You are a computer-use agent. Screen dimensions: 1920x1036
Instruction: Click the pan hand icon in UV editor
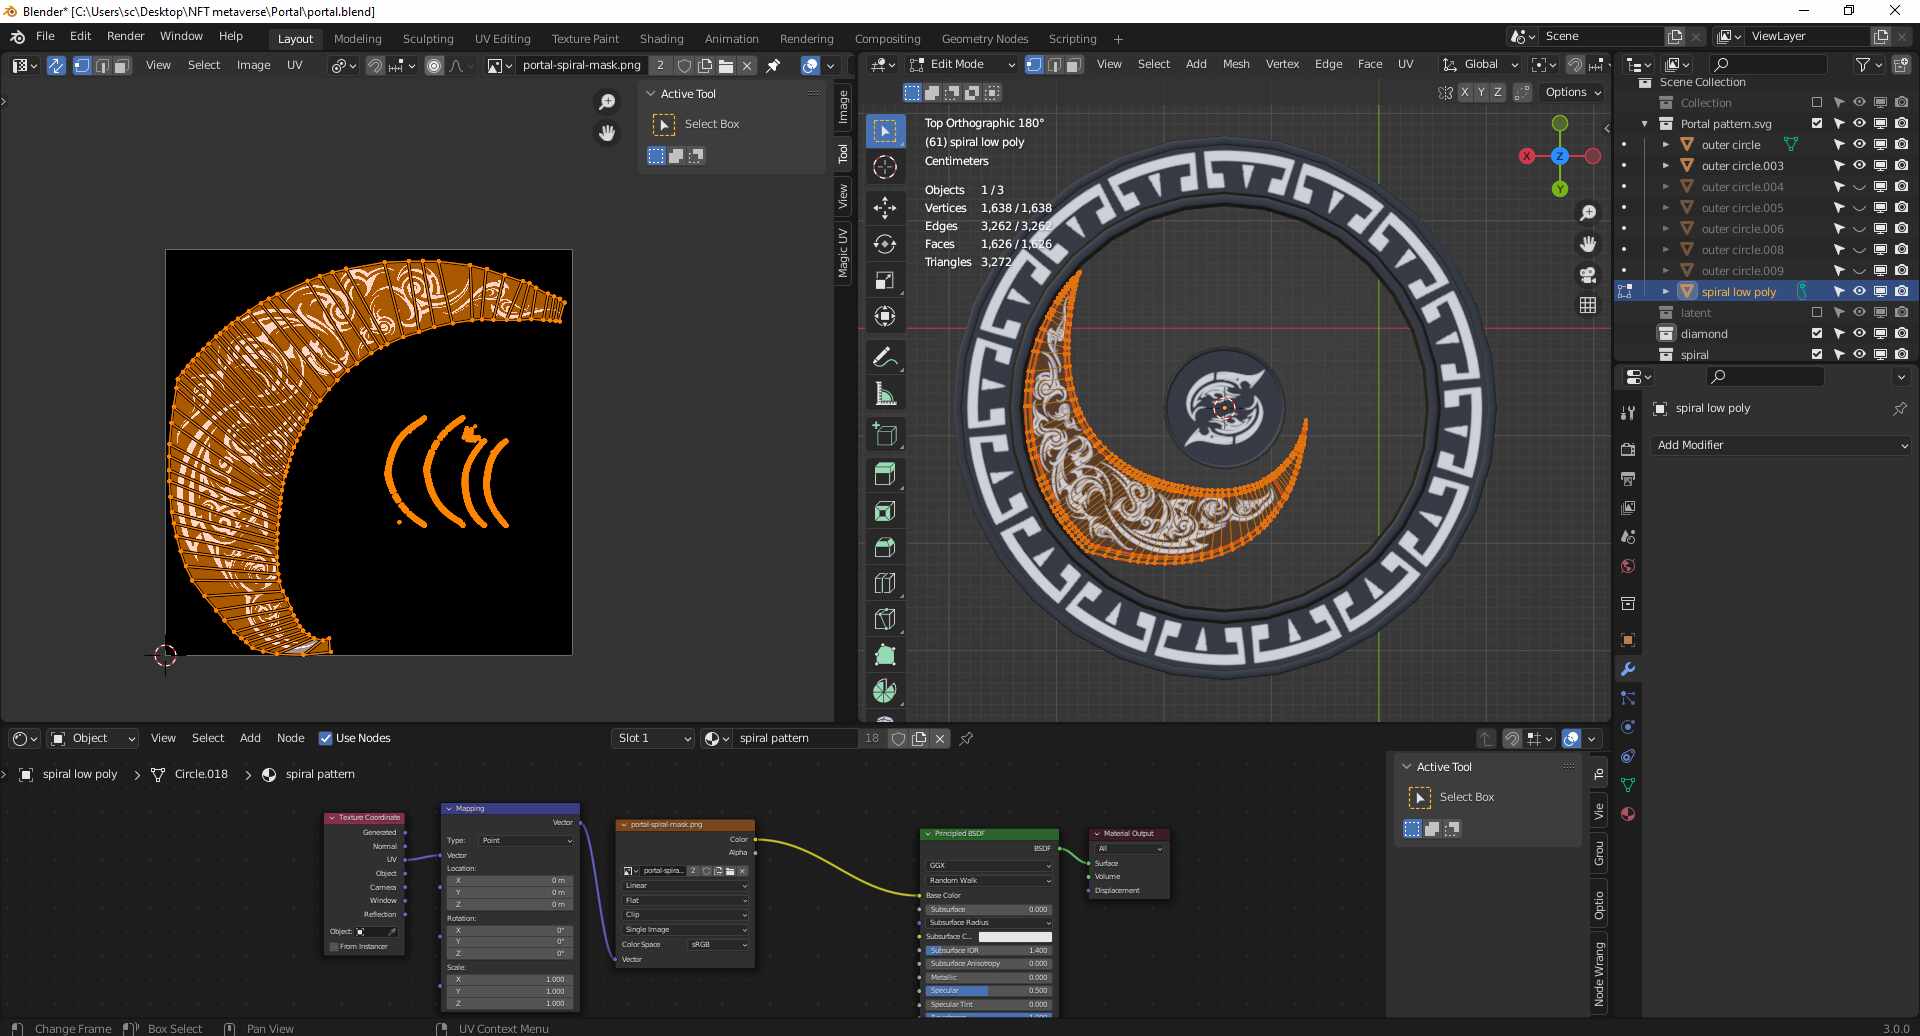607,133
